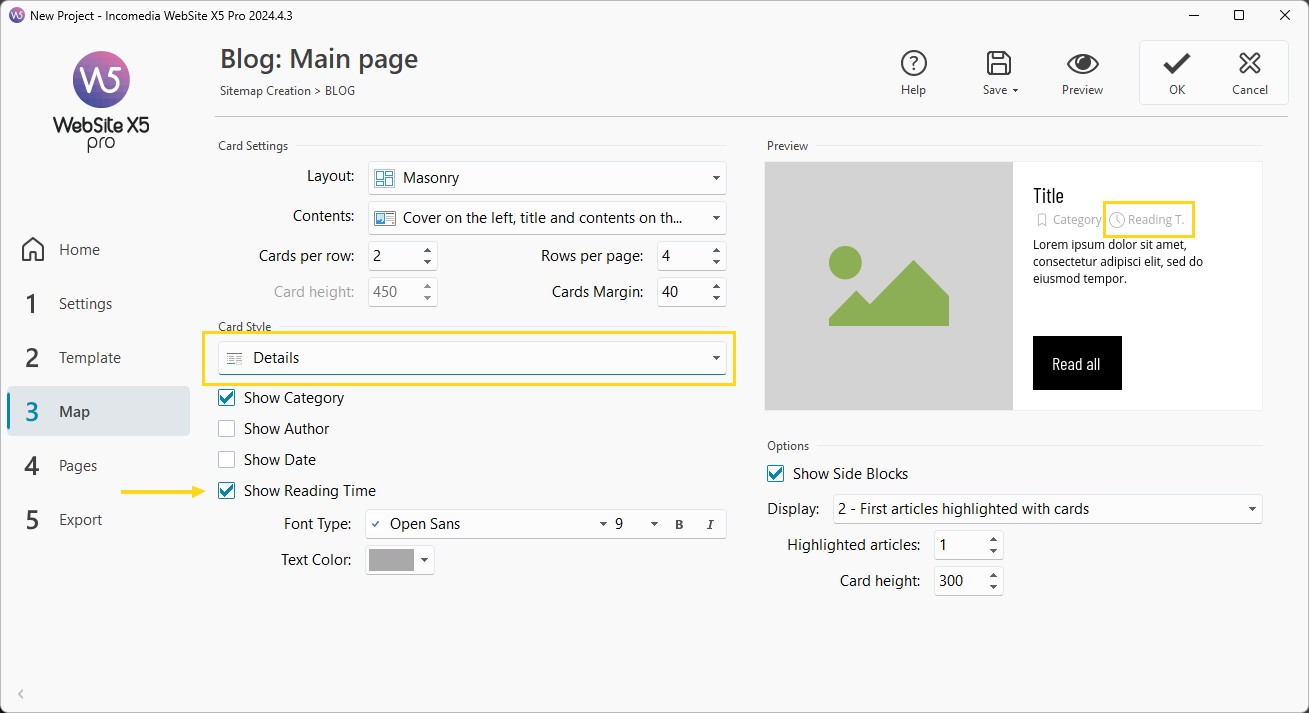1309x713 pixels.
Task: Click the Blog: Main page heading
Action: [319, 60]
